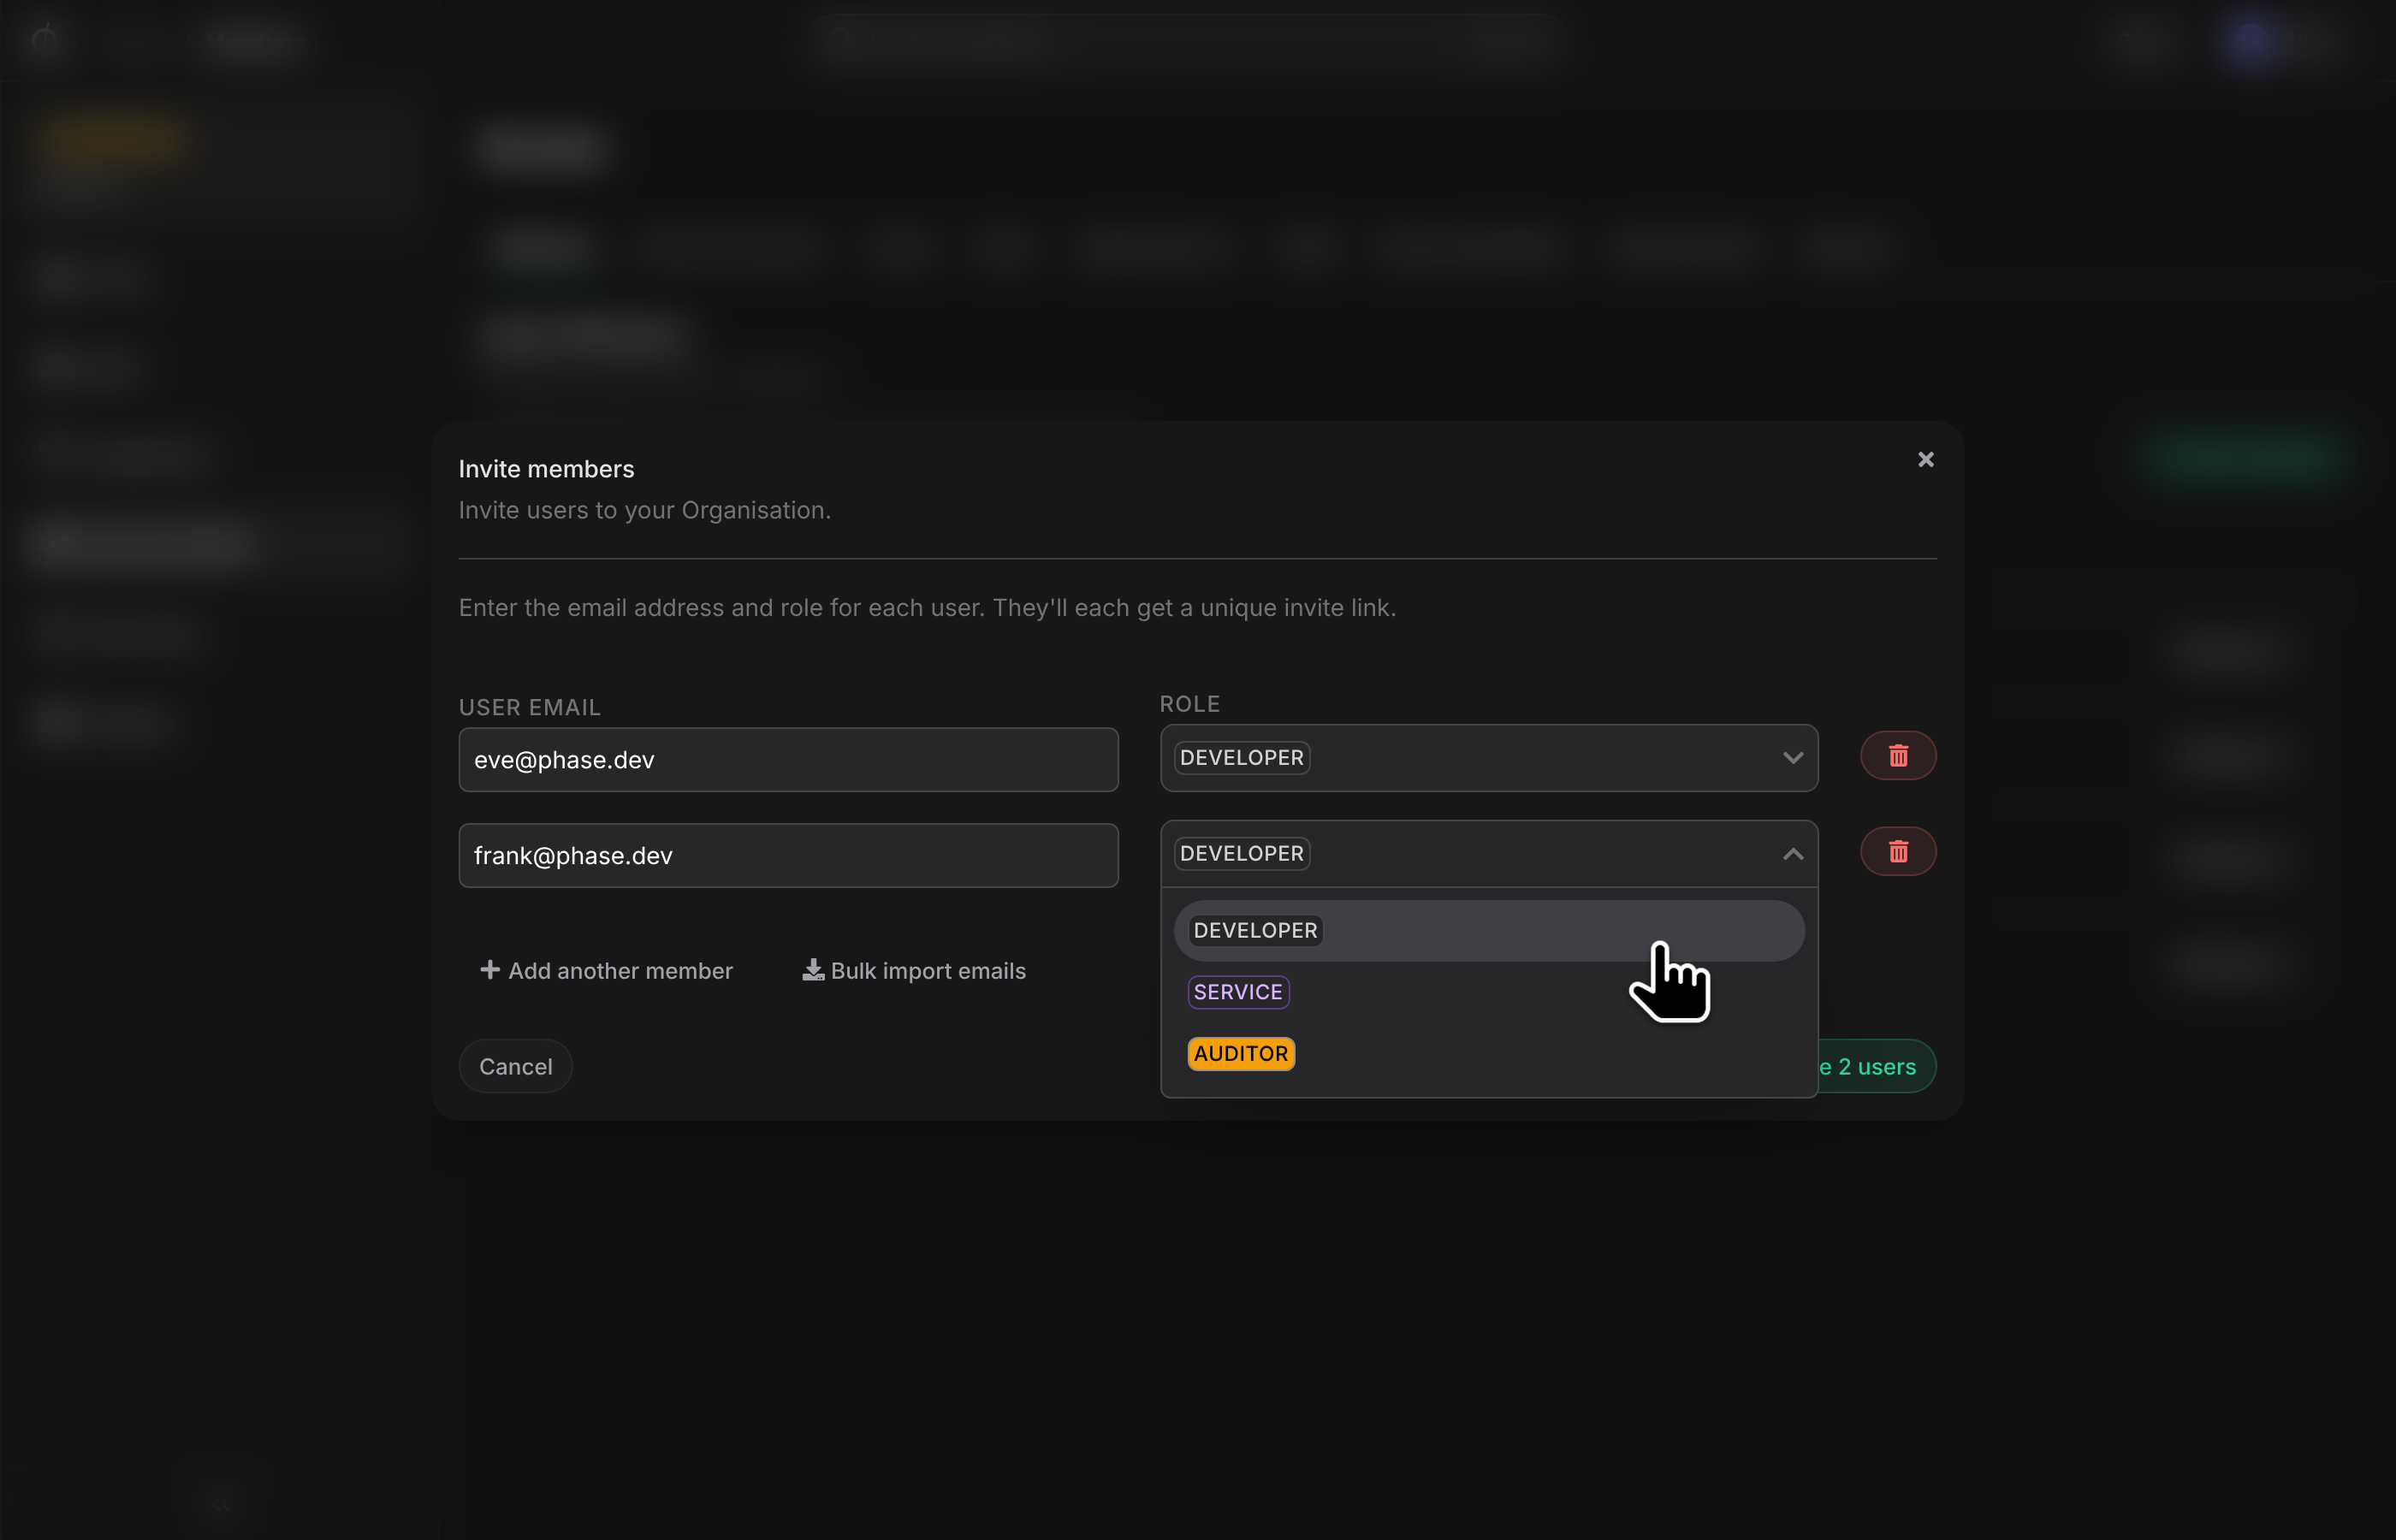Click the download icon beside Bulk import emails

coord(813,970)
